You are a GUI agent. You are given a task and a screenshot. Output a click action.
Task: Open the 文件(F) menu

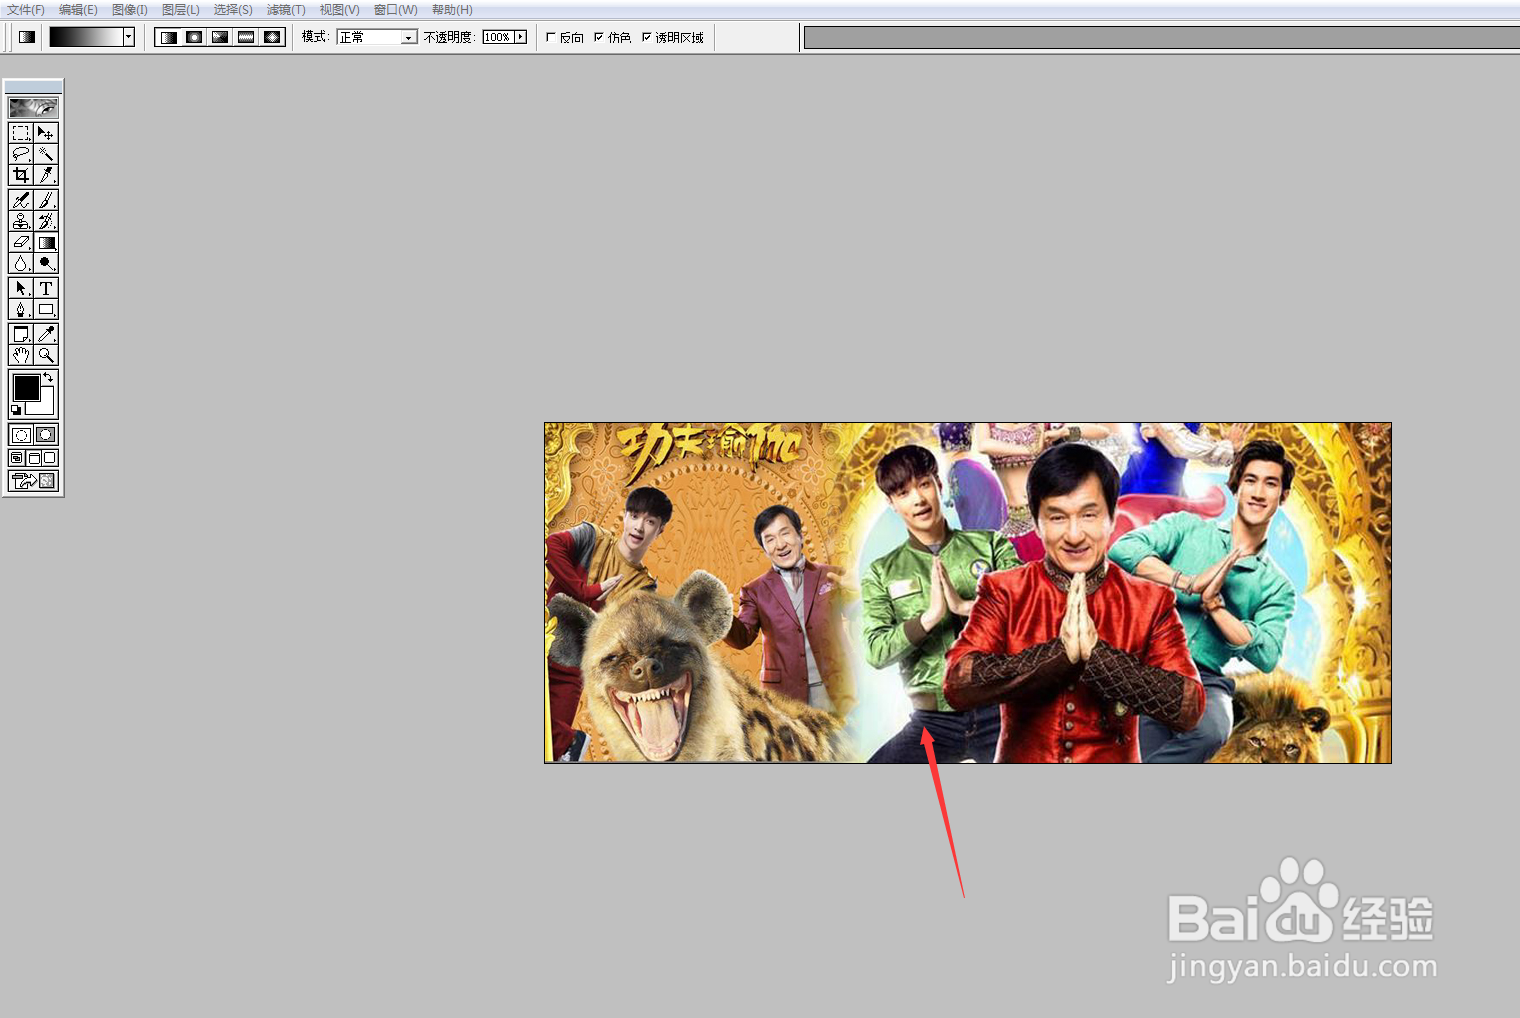point(26,10)
